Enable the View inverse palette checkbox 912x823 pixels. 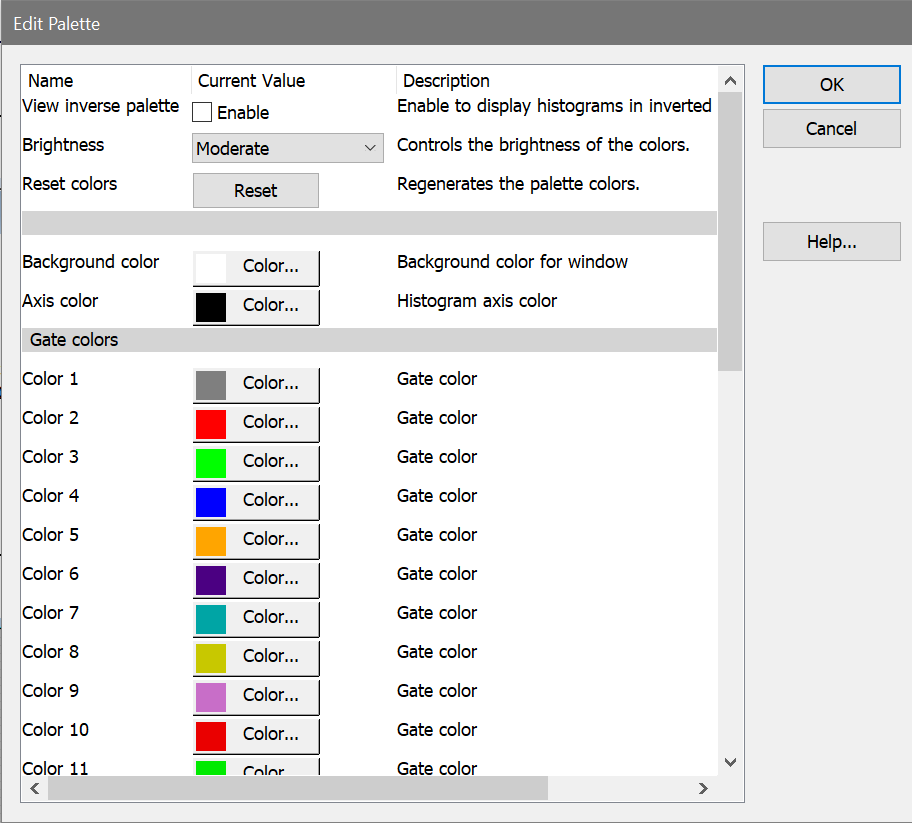[202, 113]
